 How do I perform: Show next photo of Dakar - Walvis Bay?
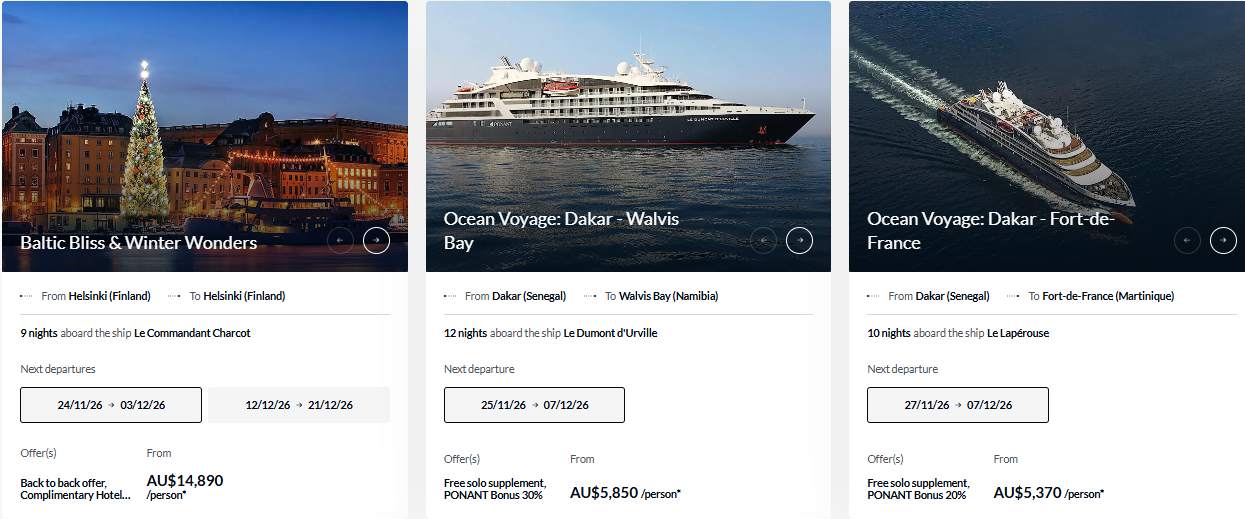pyautogui.click(x=799, y=240)
